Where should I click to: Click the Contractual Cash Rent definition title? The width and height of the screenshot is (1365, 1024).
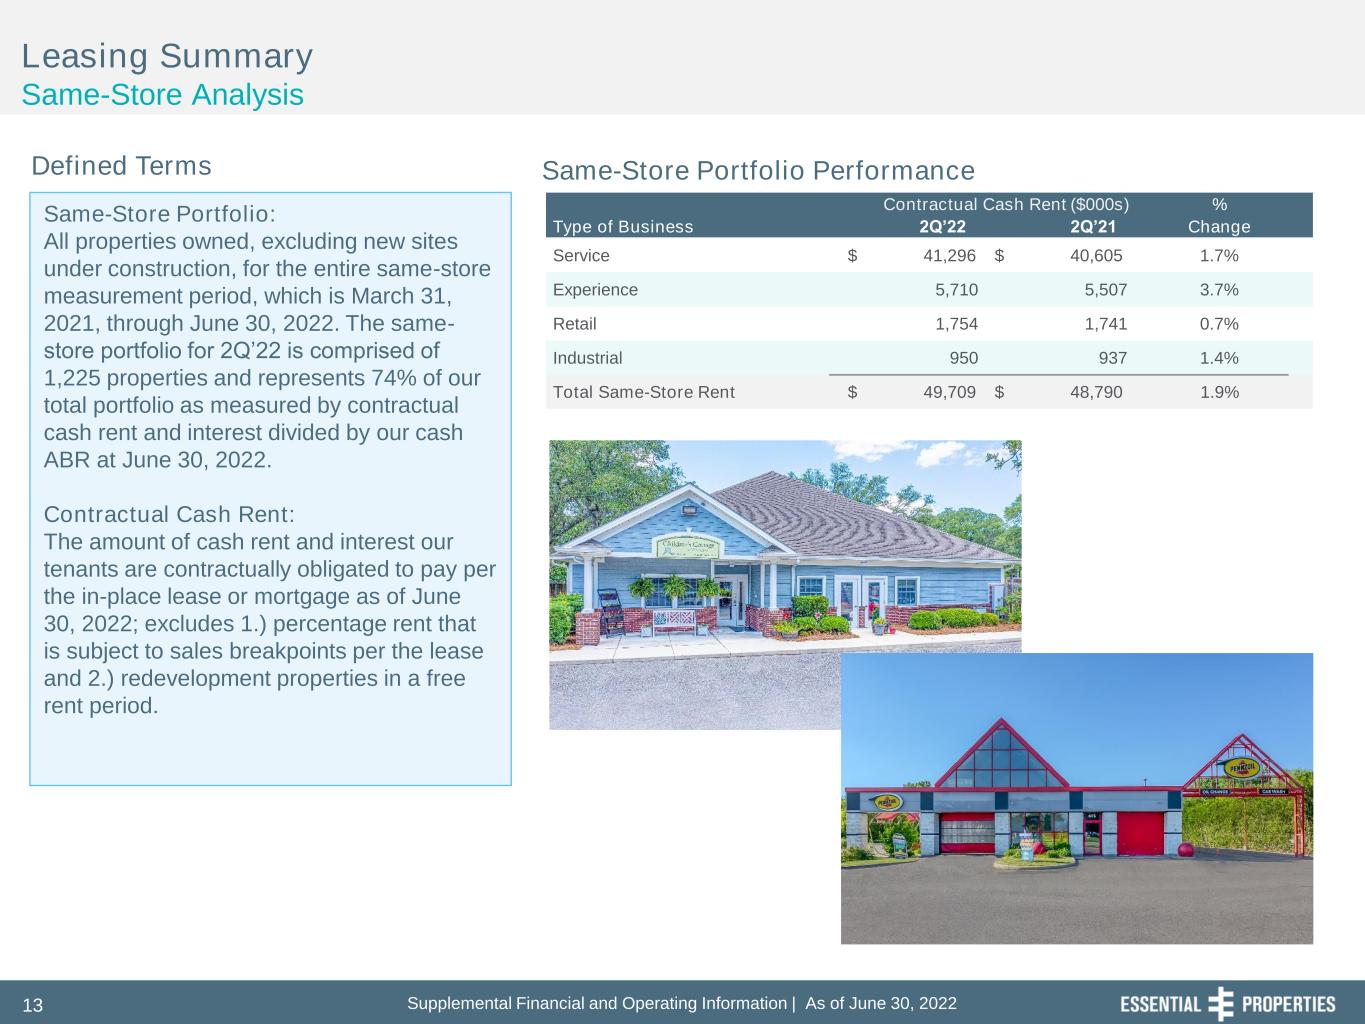click(169, 514)
